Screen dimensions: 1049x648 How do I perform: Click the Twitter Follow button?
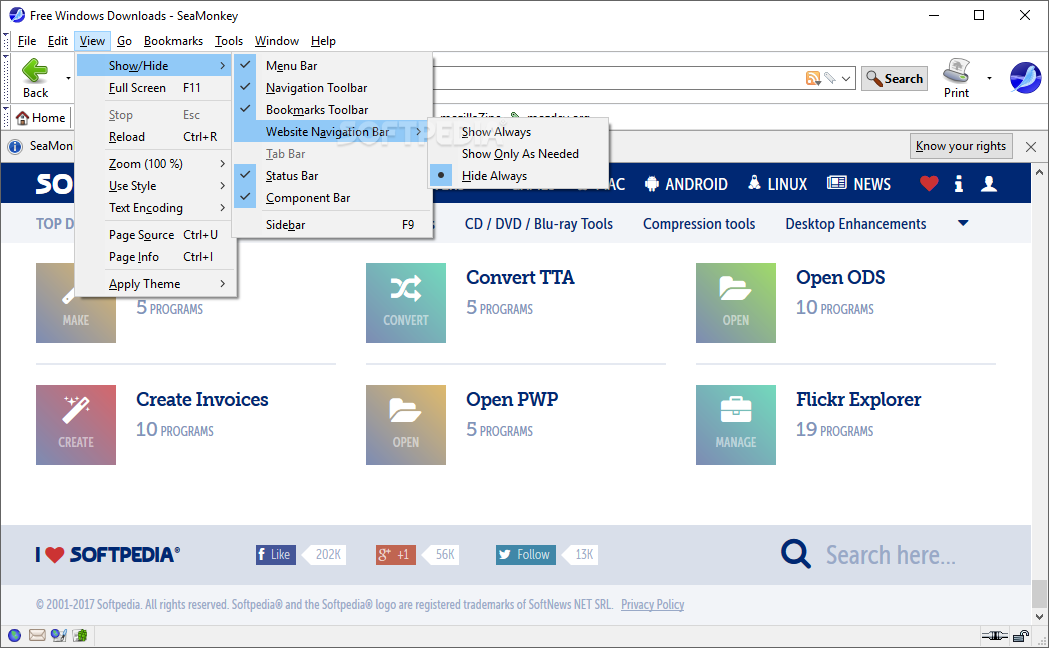point(525,554)
